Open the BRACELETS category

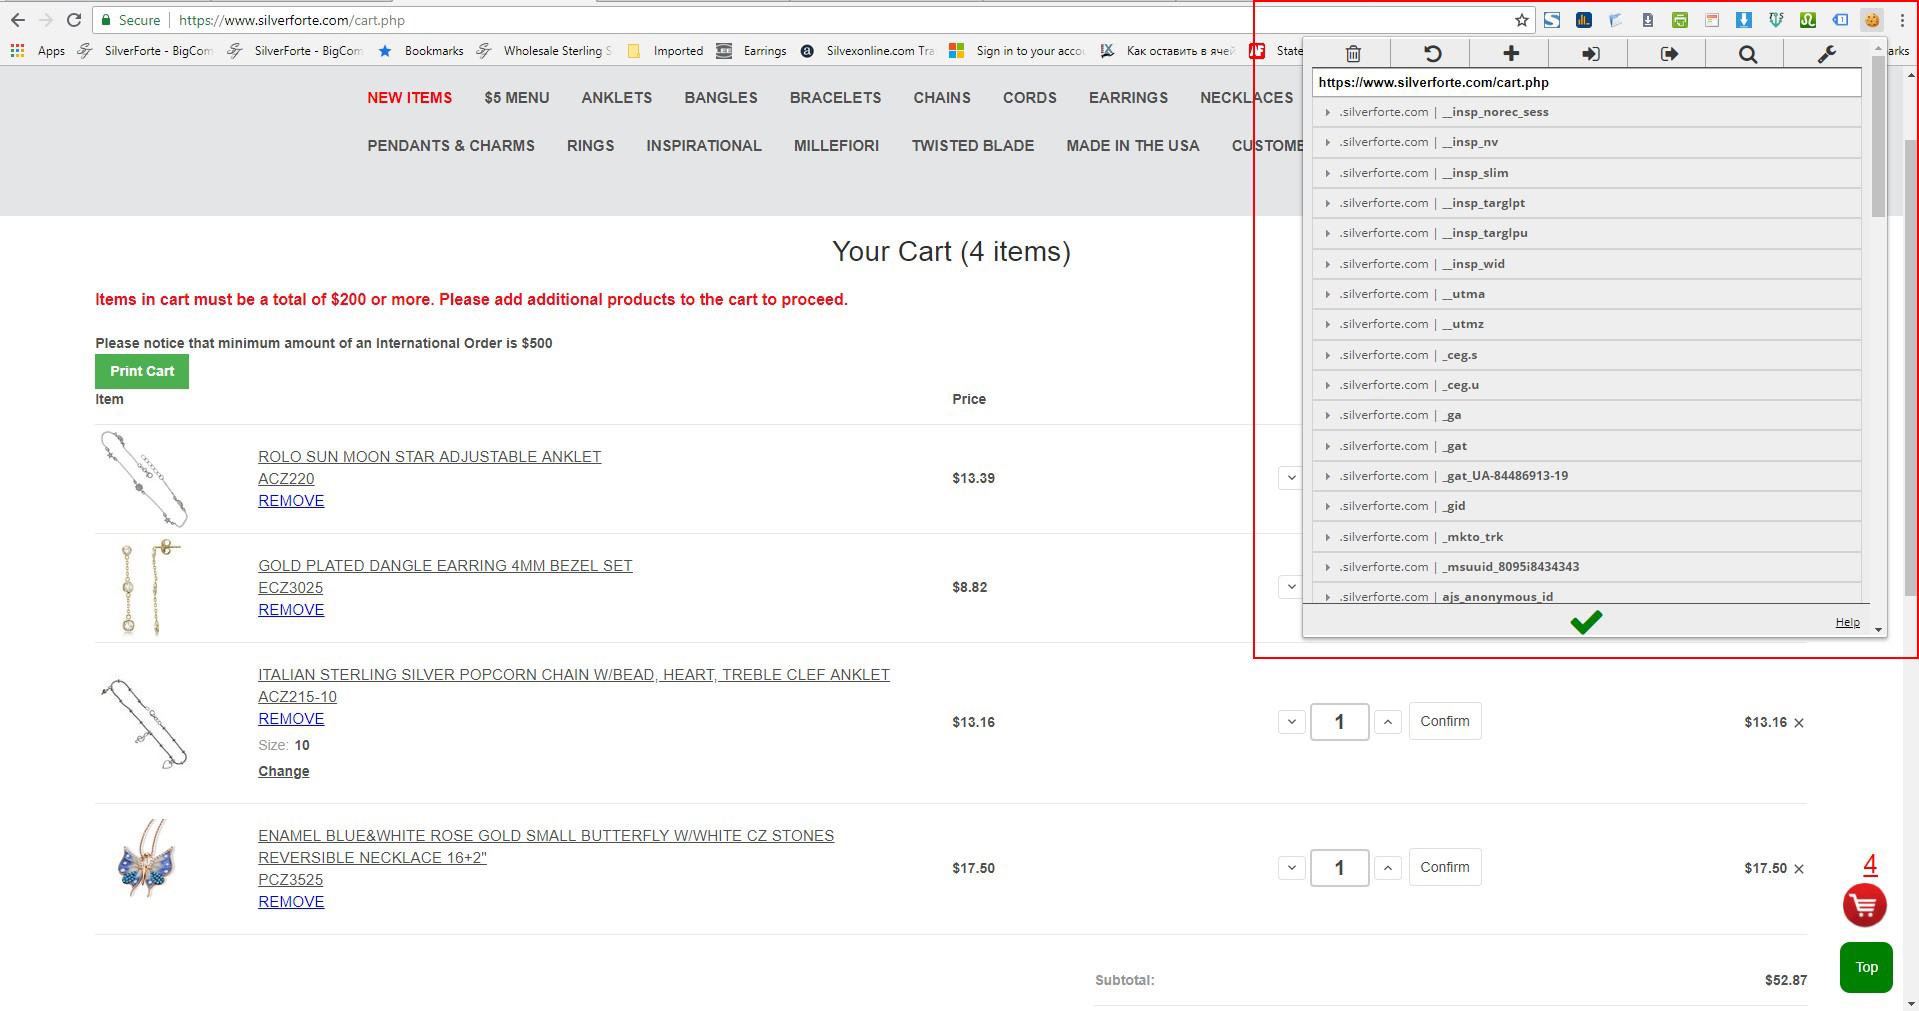click(835, 98)
